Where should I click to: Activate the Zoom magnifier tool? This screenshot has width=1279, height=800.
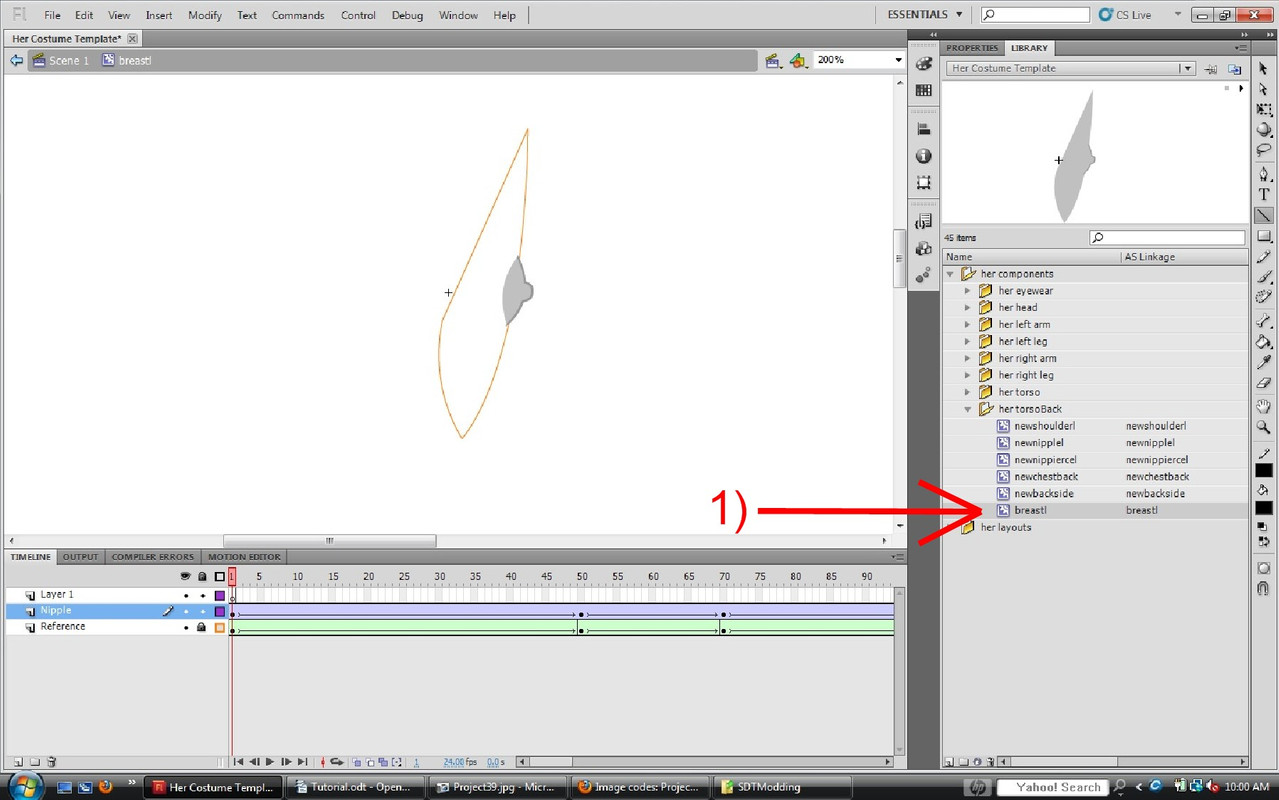tap(1264, 427)
